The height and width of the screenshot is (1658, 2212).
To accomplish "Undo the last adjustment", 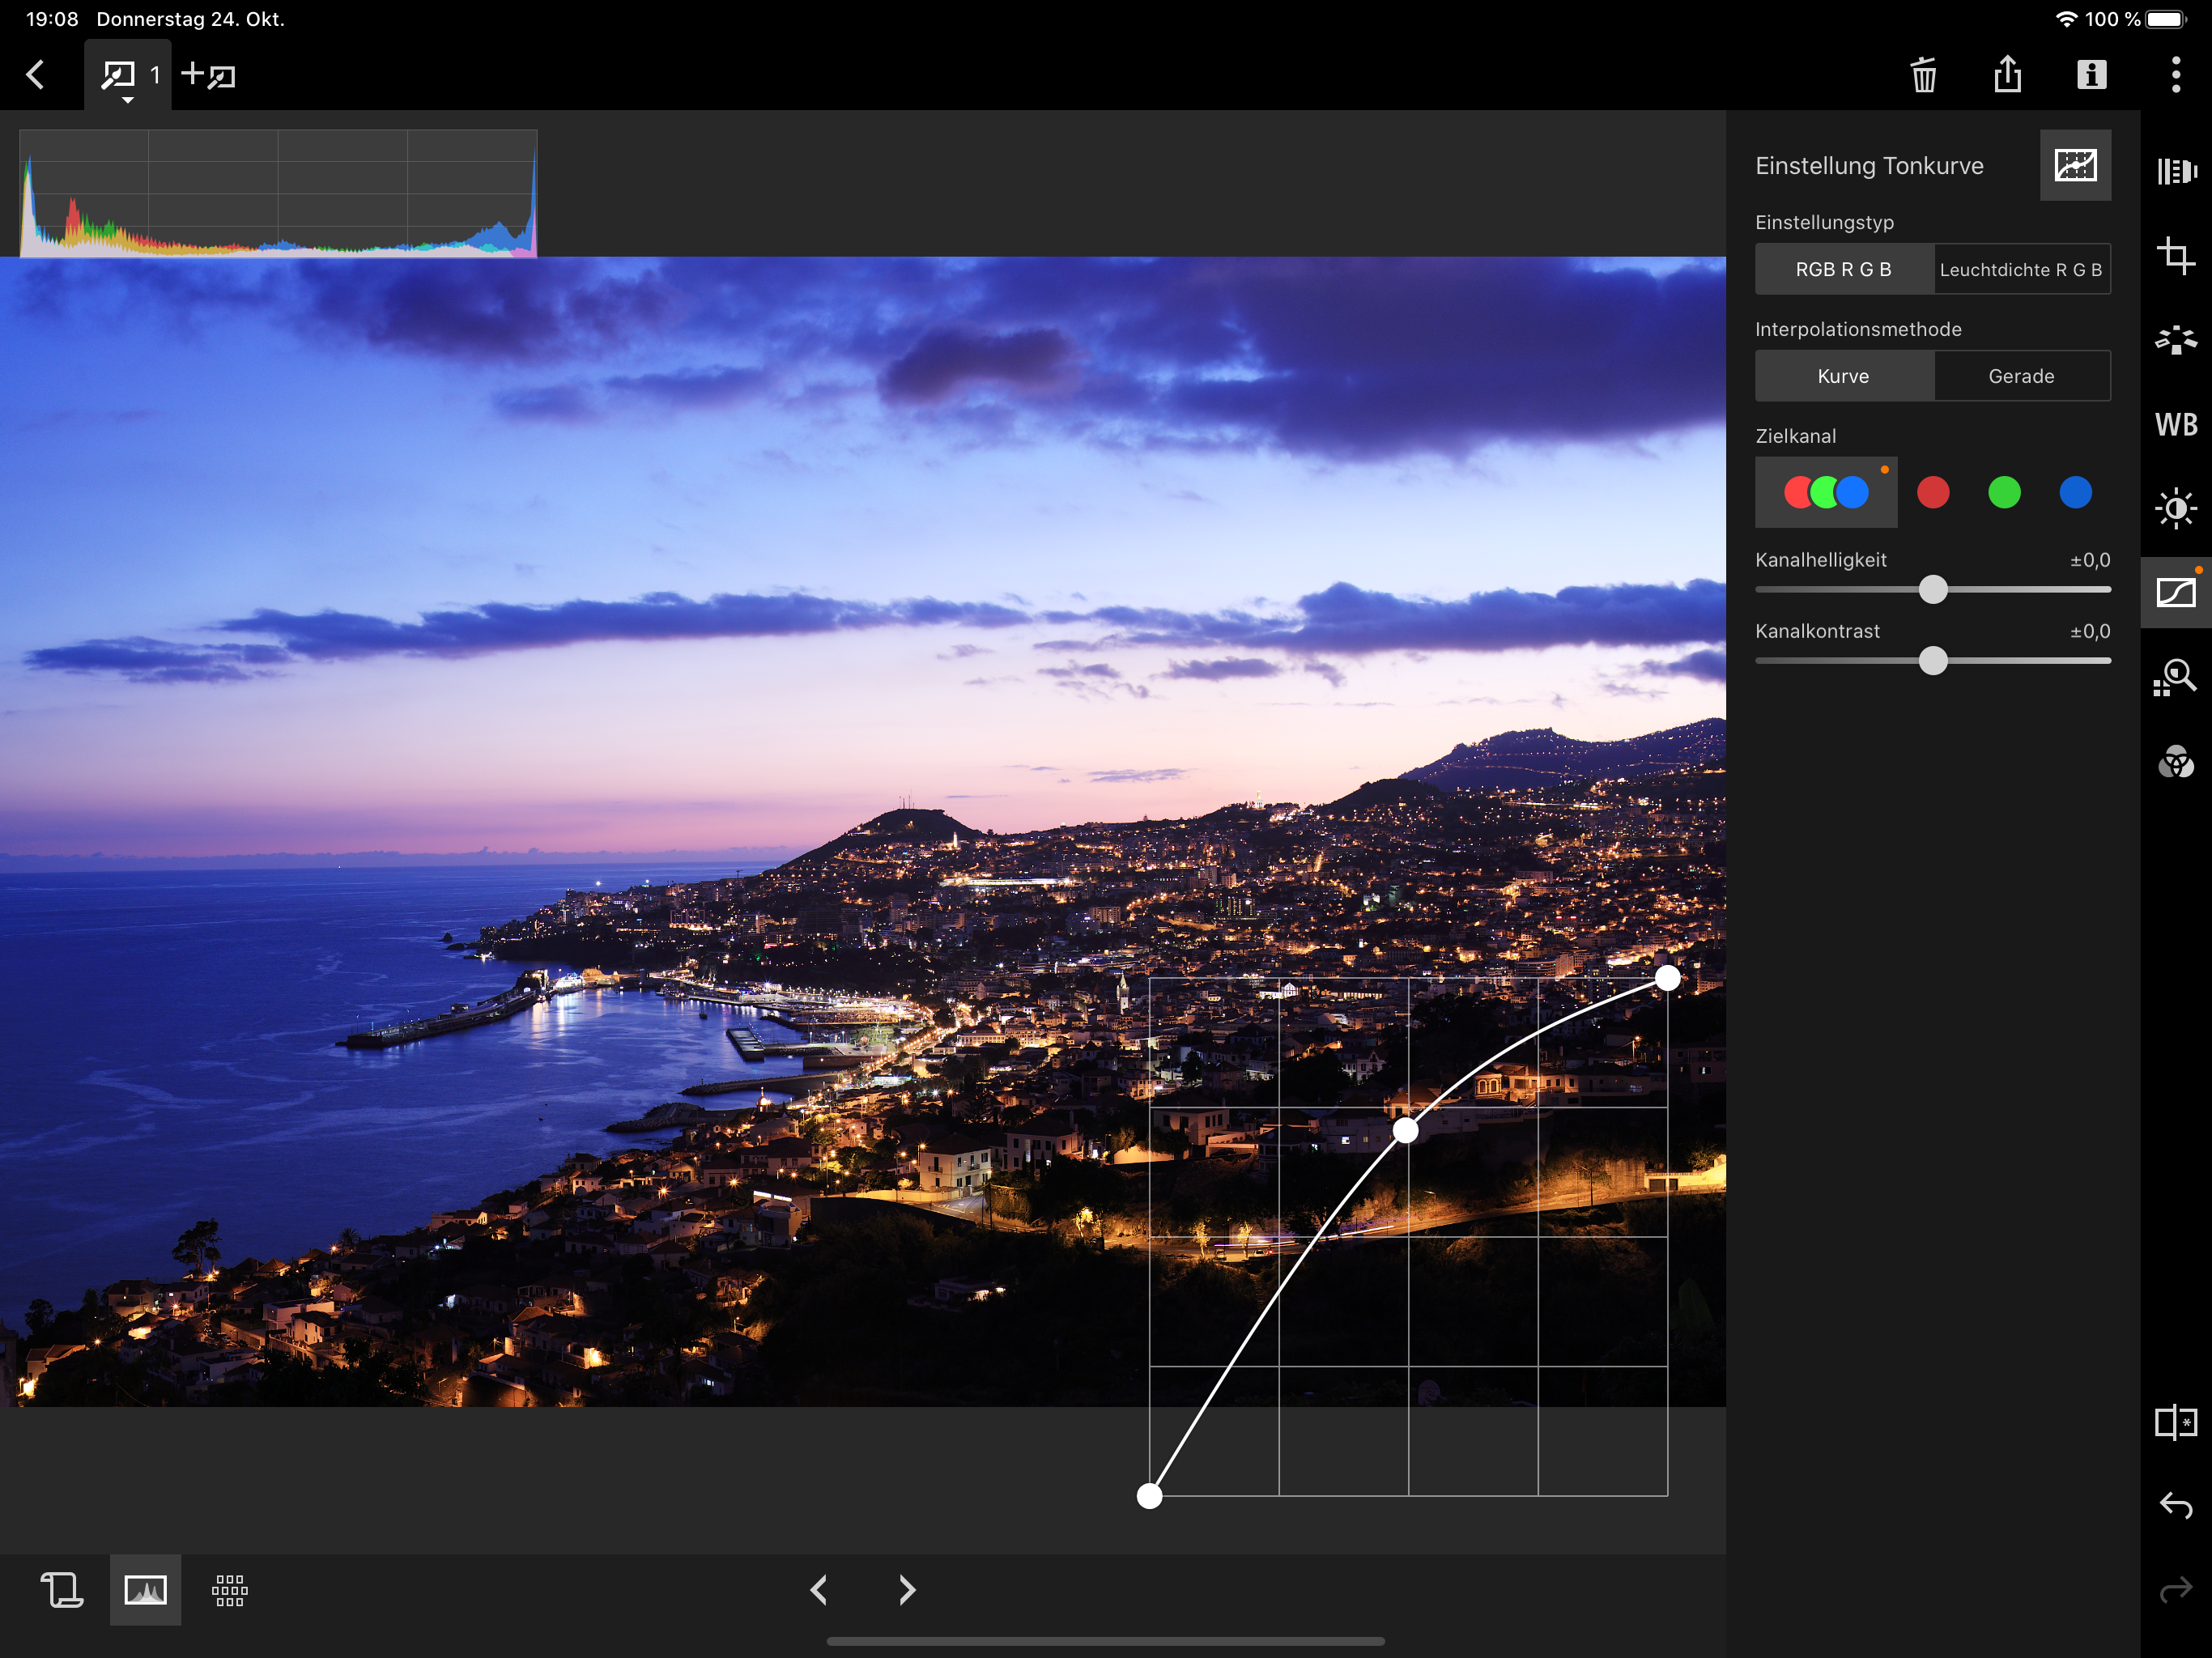I will [x=2175, y=1505].
